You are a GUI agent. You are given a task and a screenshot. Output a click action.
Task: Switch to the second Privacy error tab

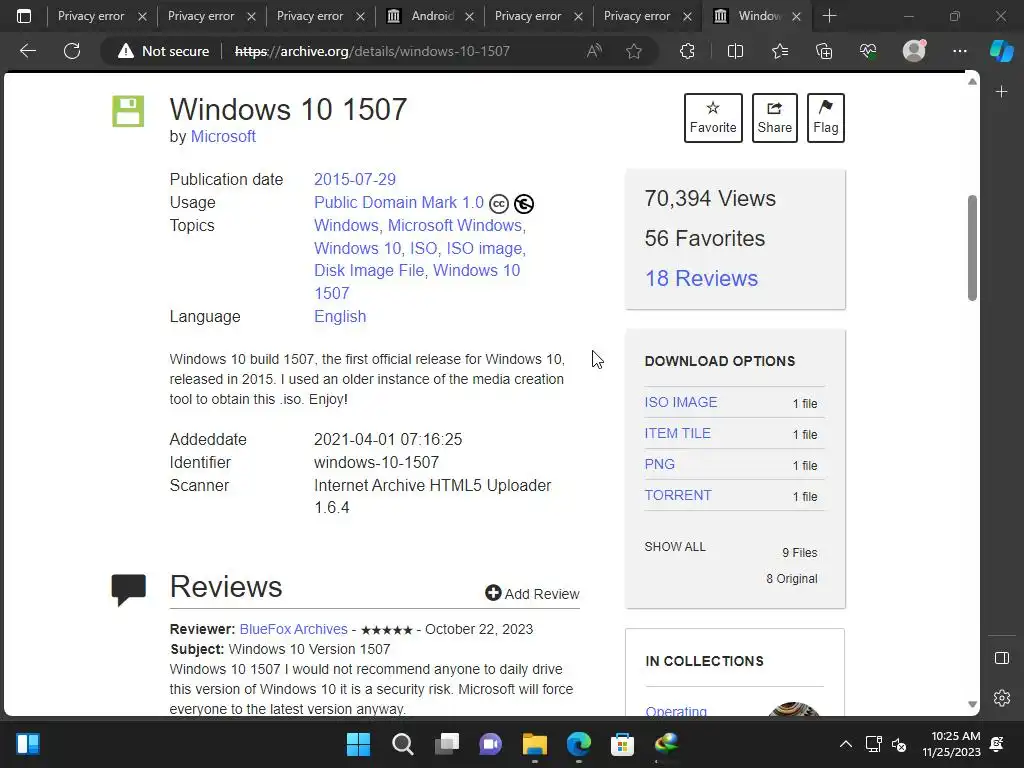pos(200,16)
